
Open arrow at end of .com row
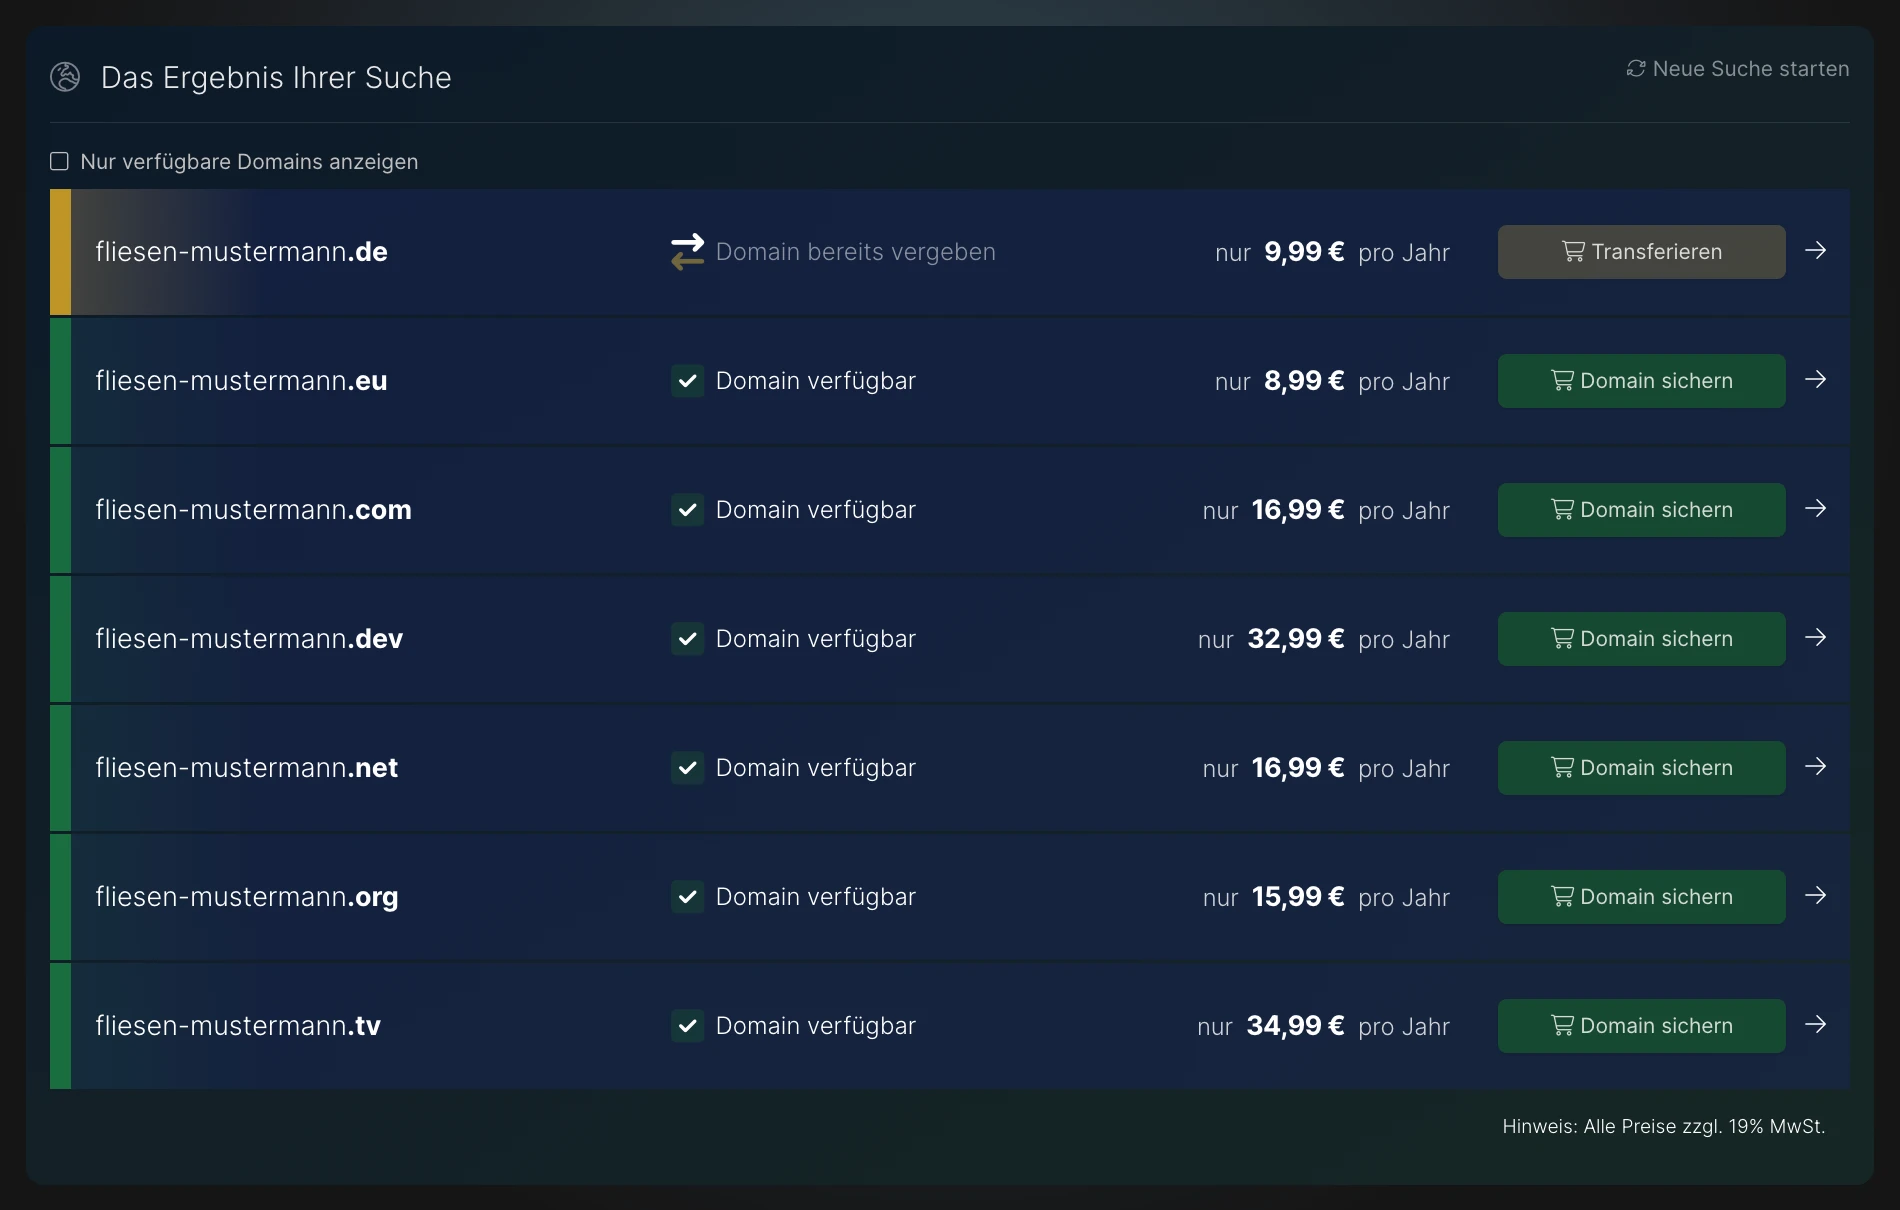click(x=1816, y=508)
